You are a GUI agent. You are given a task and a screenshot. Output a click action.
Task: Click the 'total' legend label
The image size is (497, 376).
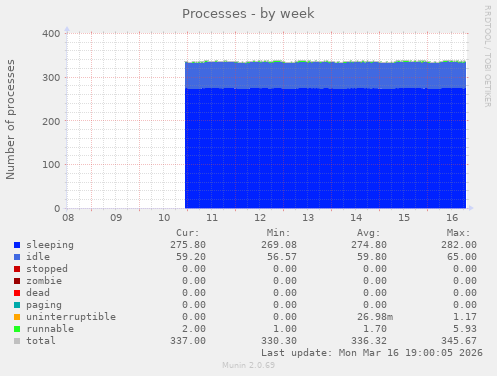coord(41,341)
